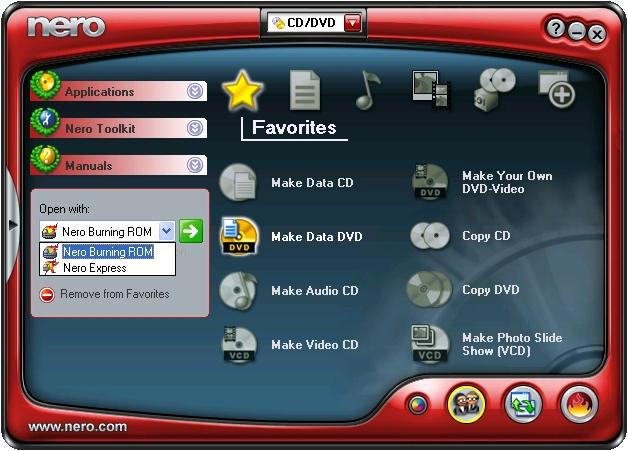This screenshot has height=451, width=628.
Task: Expand the Nero Toolkit panel chevron
Action: (x=195, y=129)
